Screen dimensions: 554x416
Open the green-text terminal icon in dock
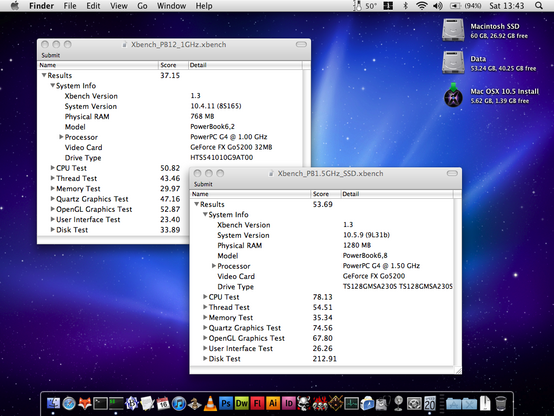coord(116,403)
